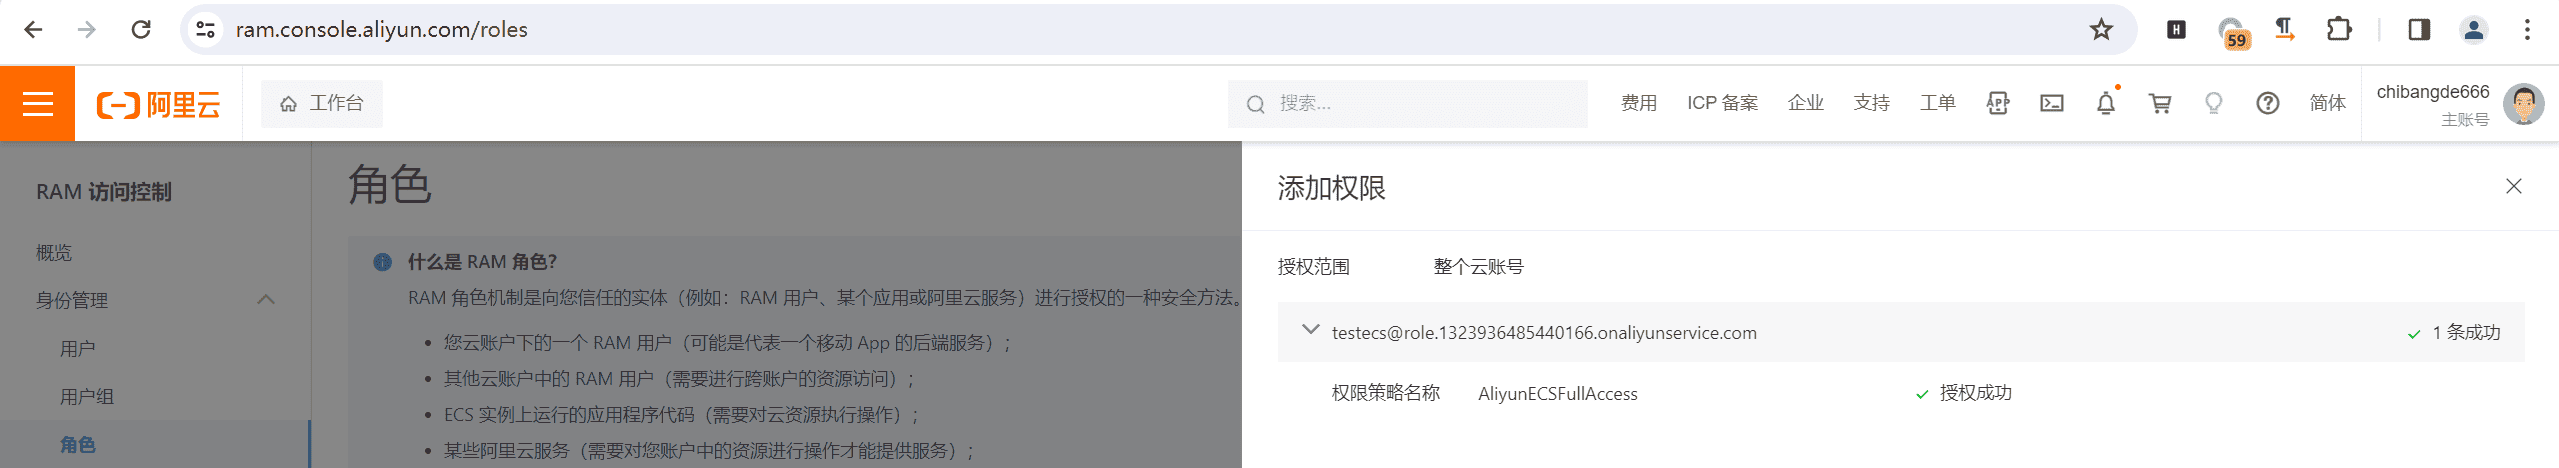This screenshot has height=468, width=2559.
Task: Click the address bar URL
Action: (x=382, y=30)
